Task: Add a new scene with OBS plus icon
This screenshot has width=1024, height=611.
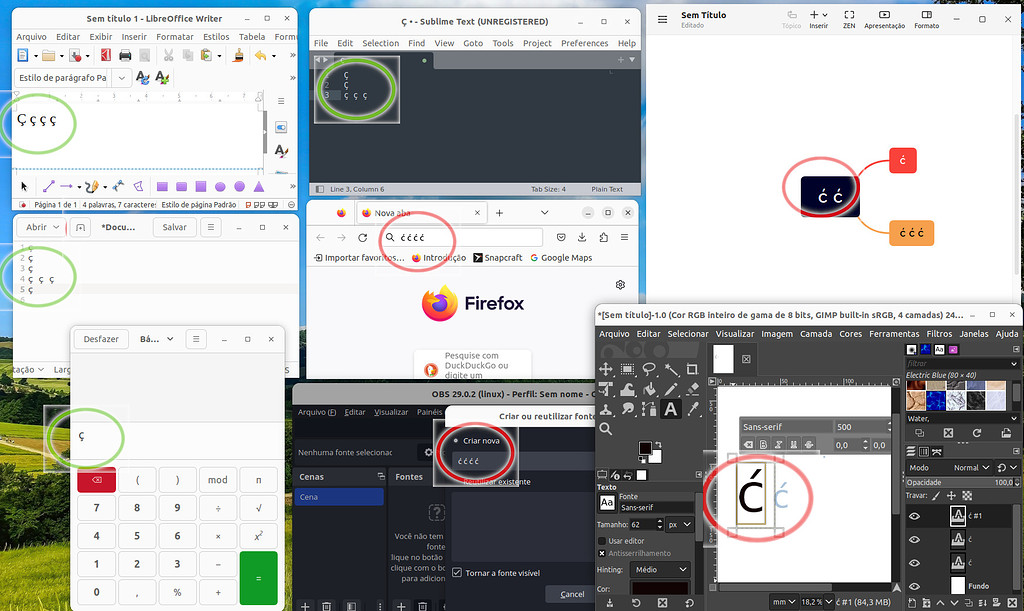Action: (305, 604)
